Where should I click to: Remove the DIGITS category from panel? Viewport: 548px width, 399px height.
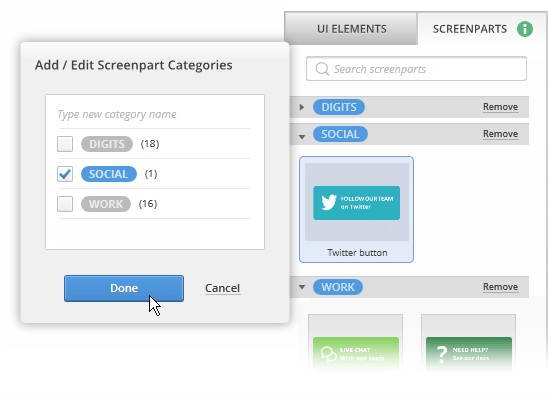point(500,107)
